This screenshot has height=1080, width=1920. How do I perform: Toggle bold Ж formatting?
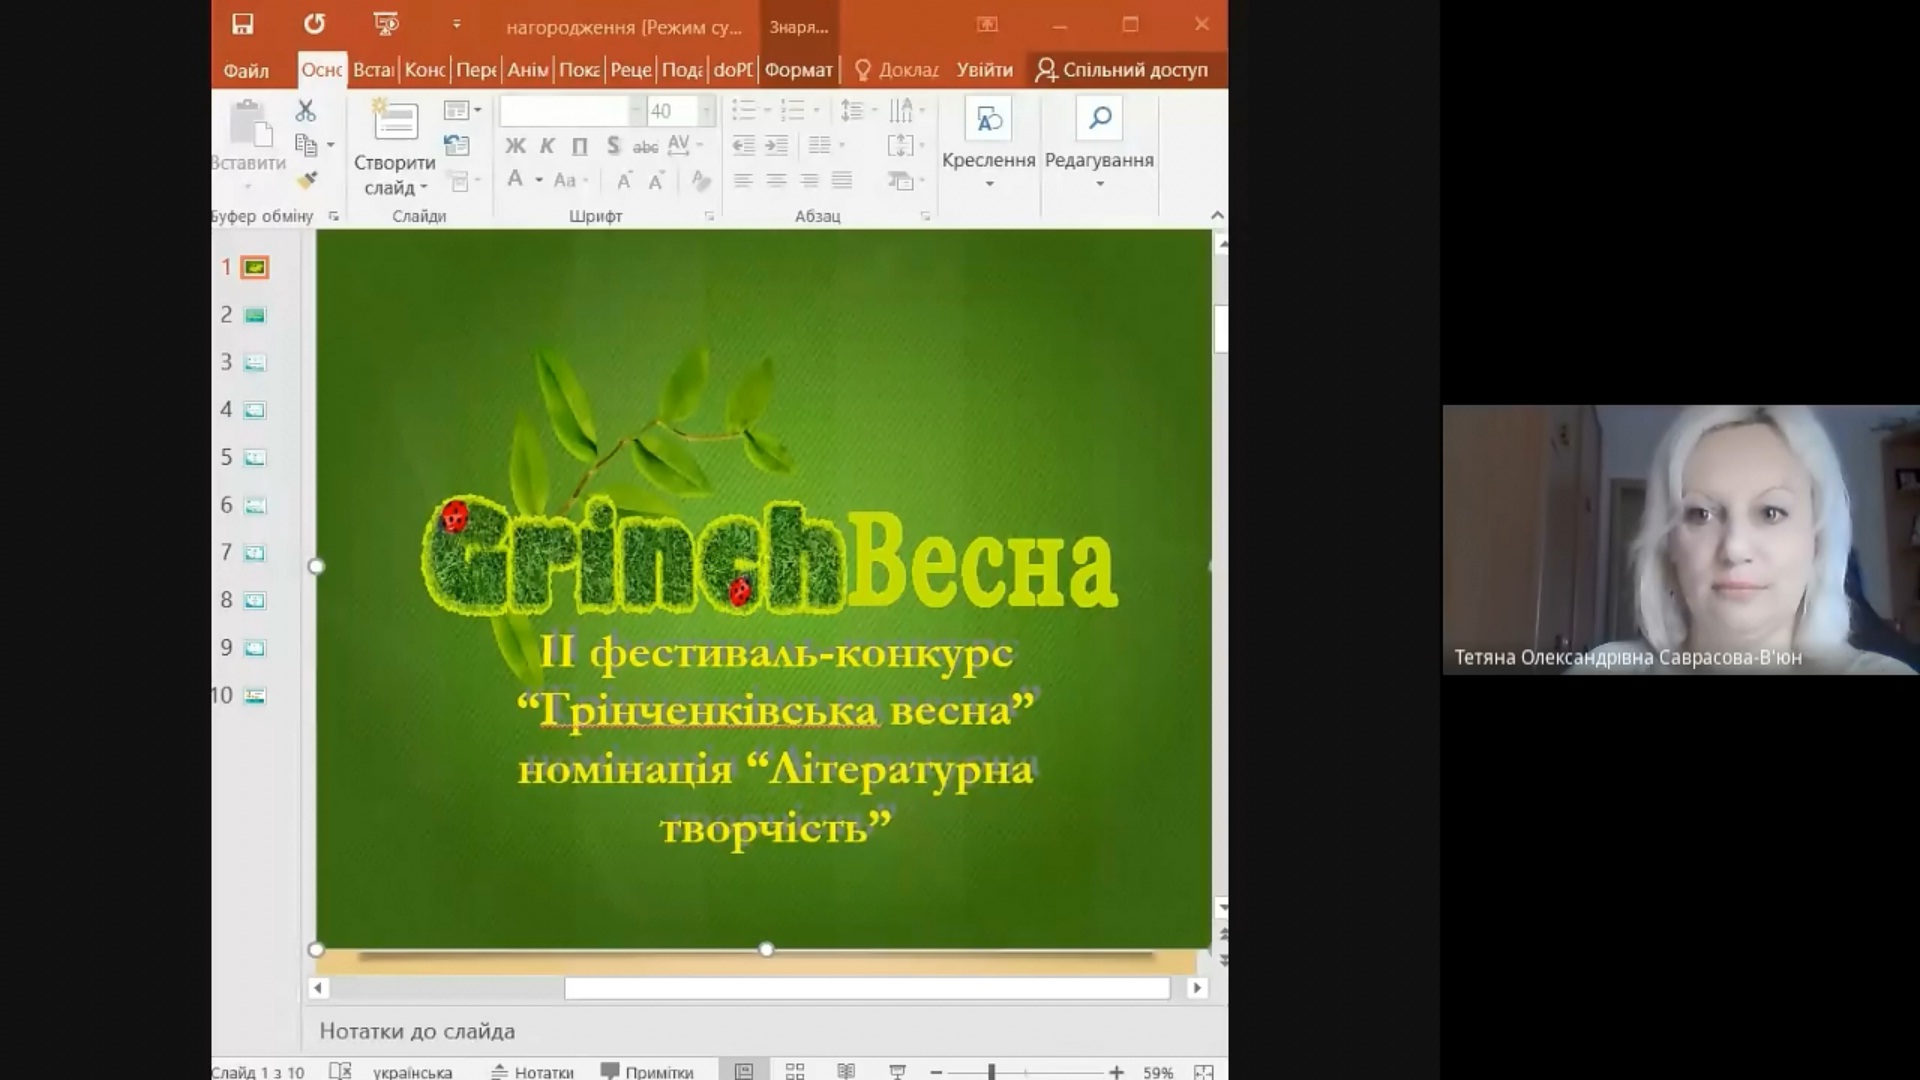tap(515, 146)
